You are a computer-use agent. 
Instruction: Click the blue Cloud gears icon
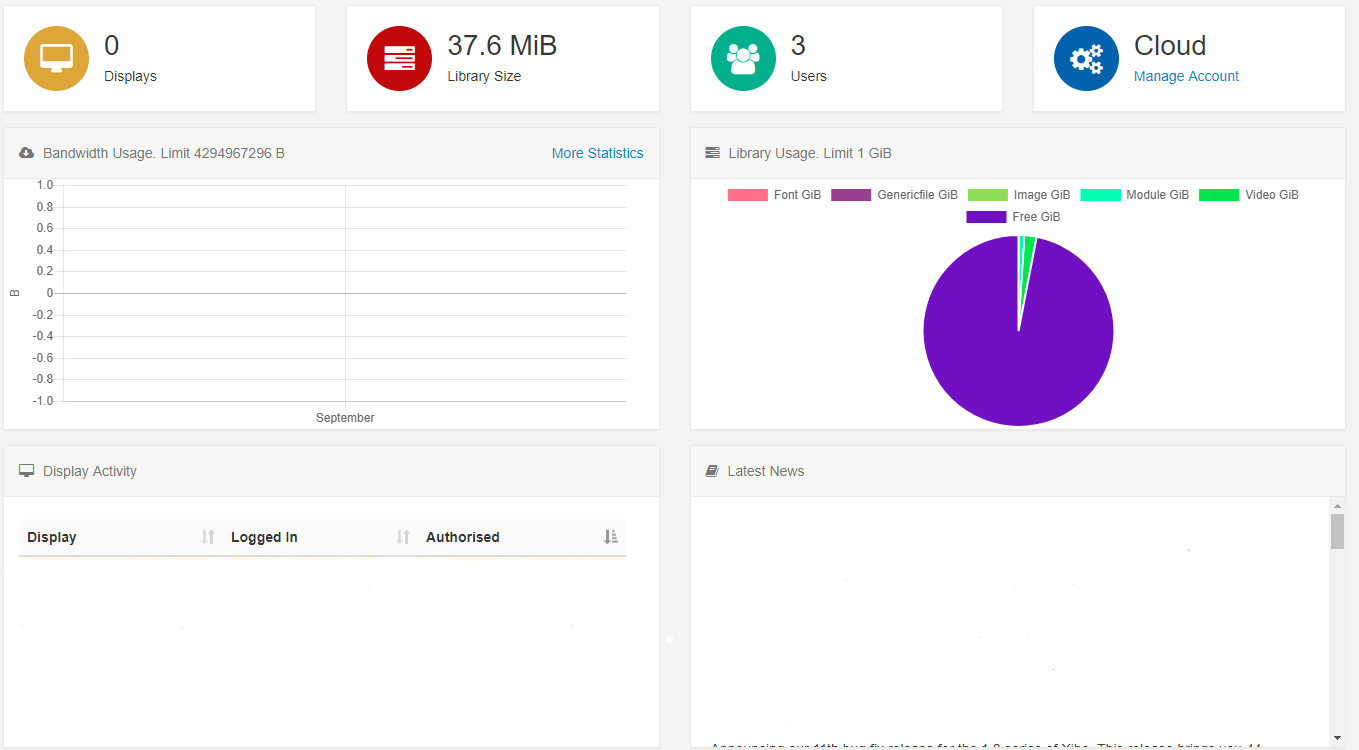tap(1086, 58)
